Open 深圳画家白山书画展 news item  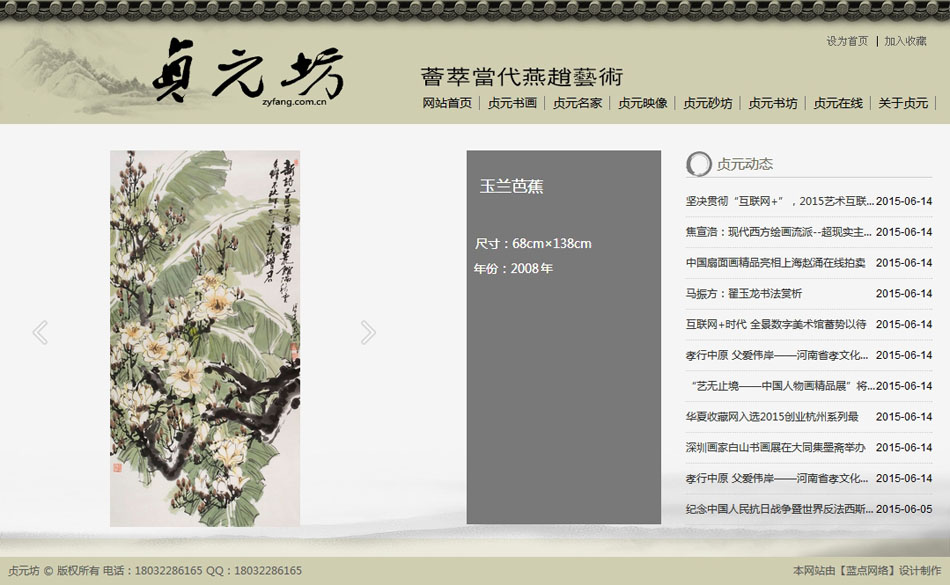[x=775, y=448]
